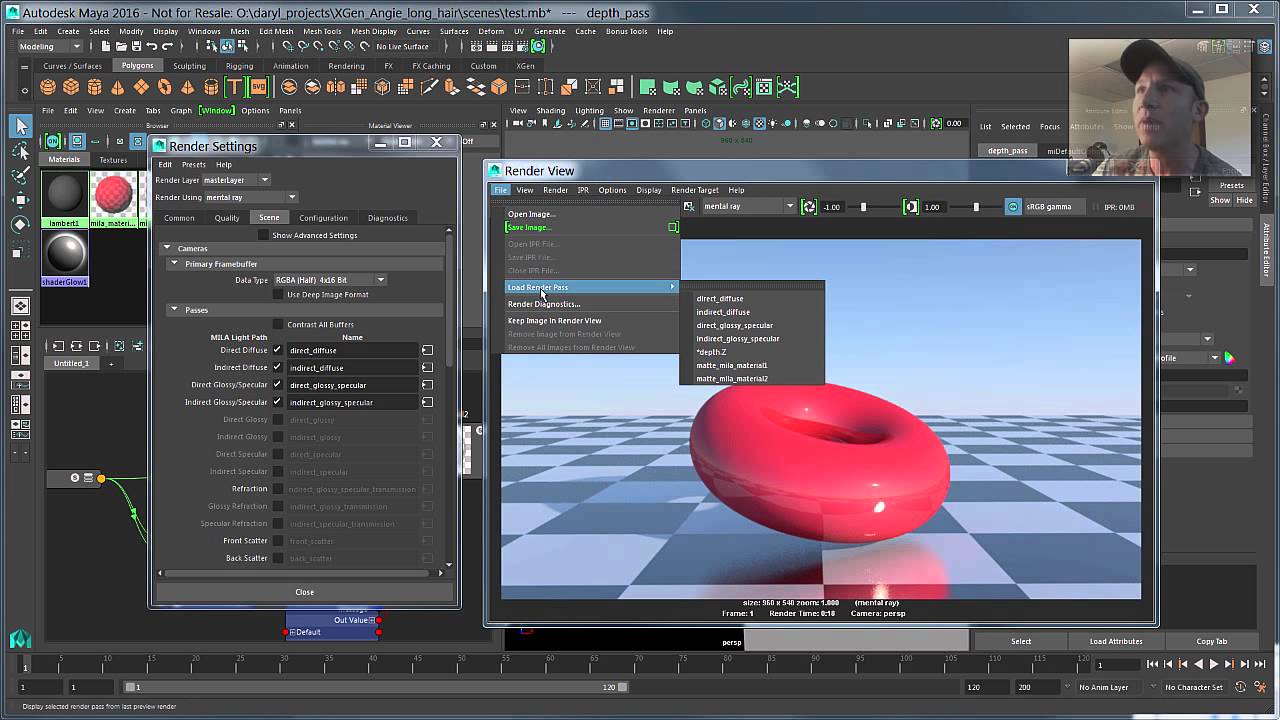This screenshot has height=720, width=1280.
Task: Enable Use Deep Image Format checkbox
Action: pyautogui.click(x=279, y=294)
